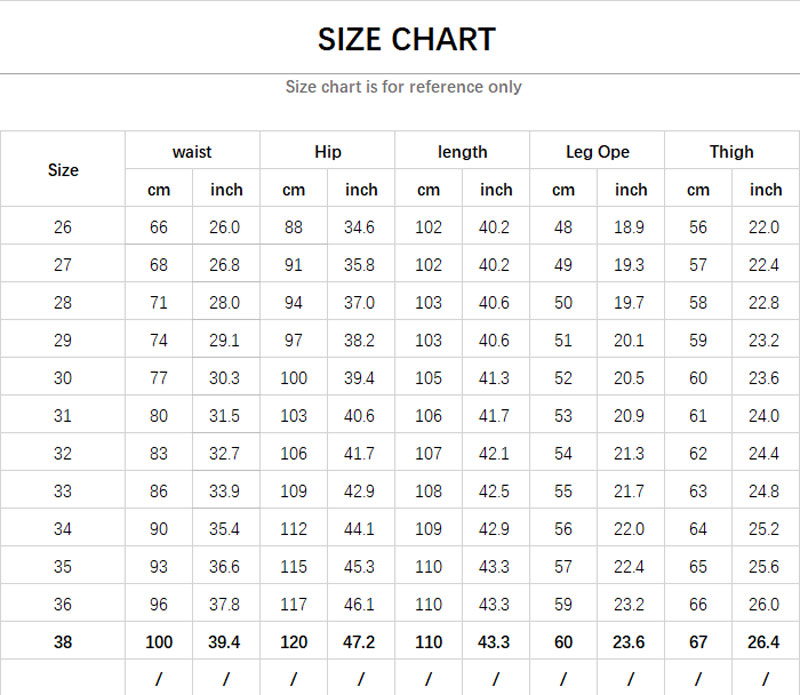Click the SIZE CHART title
Screen dimensions: 800x695
[x=406, y=40]
